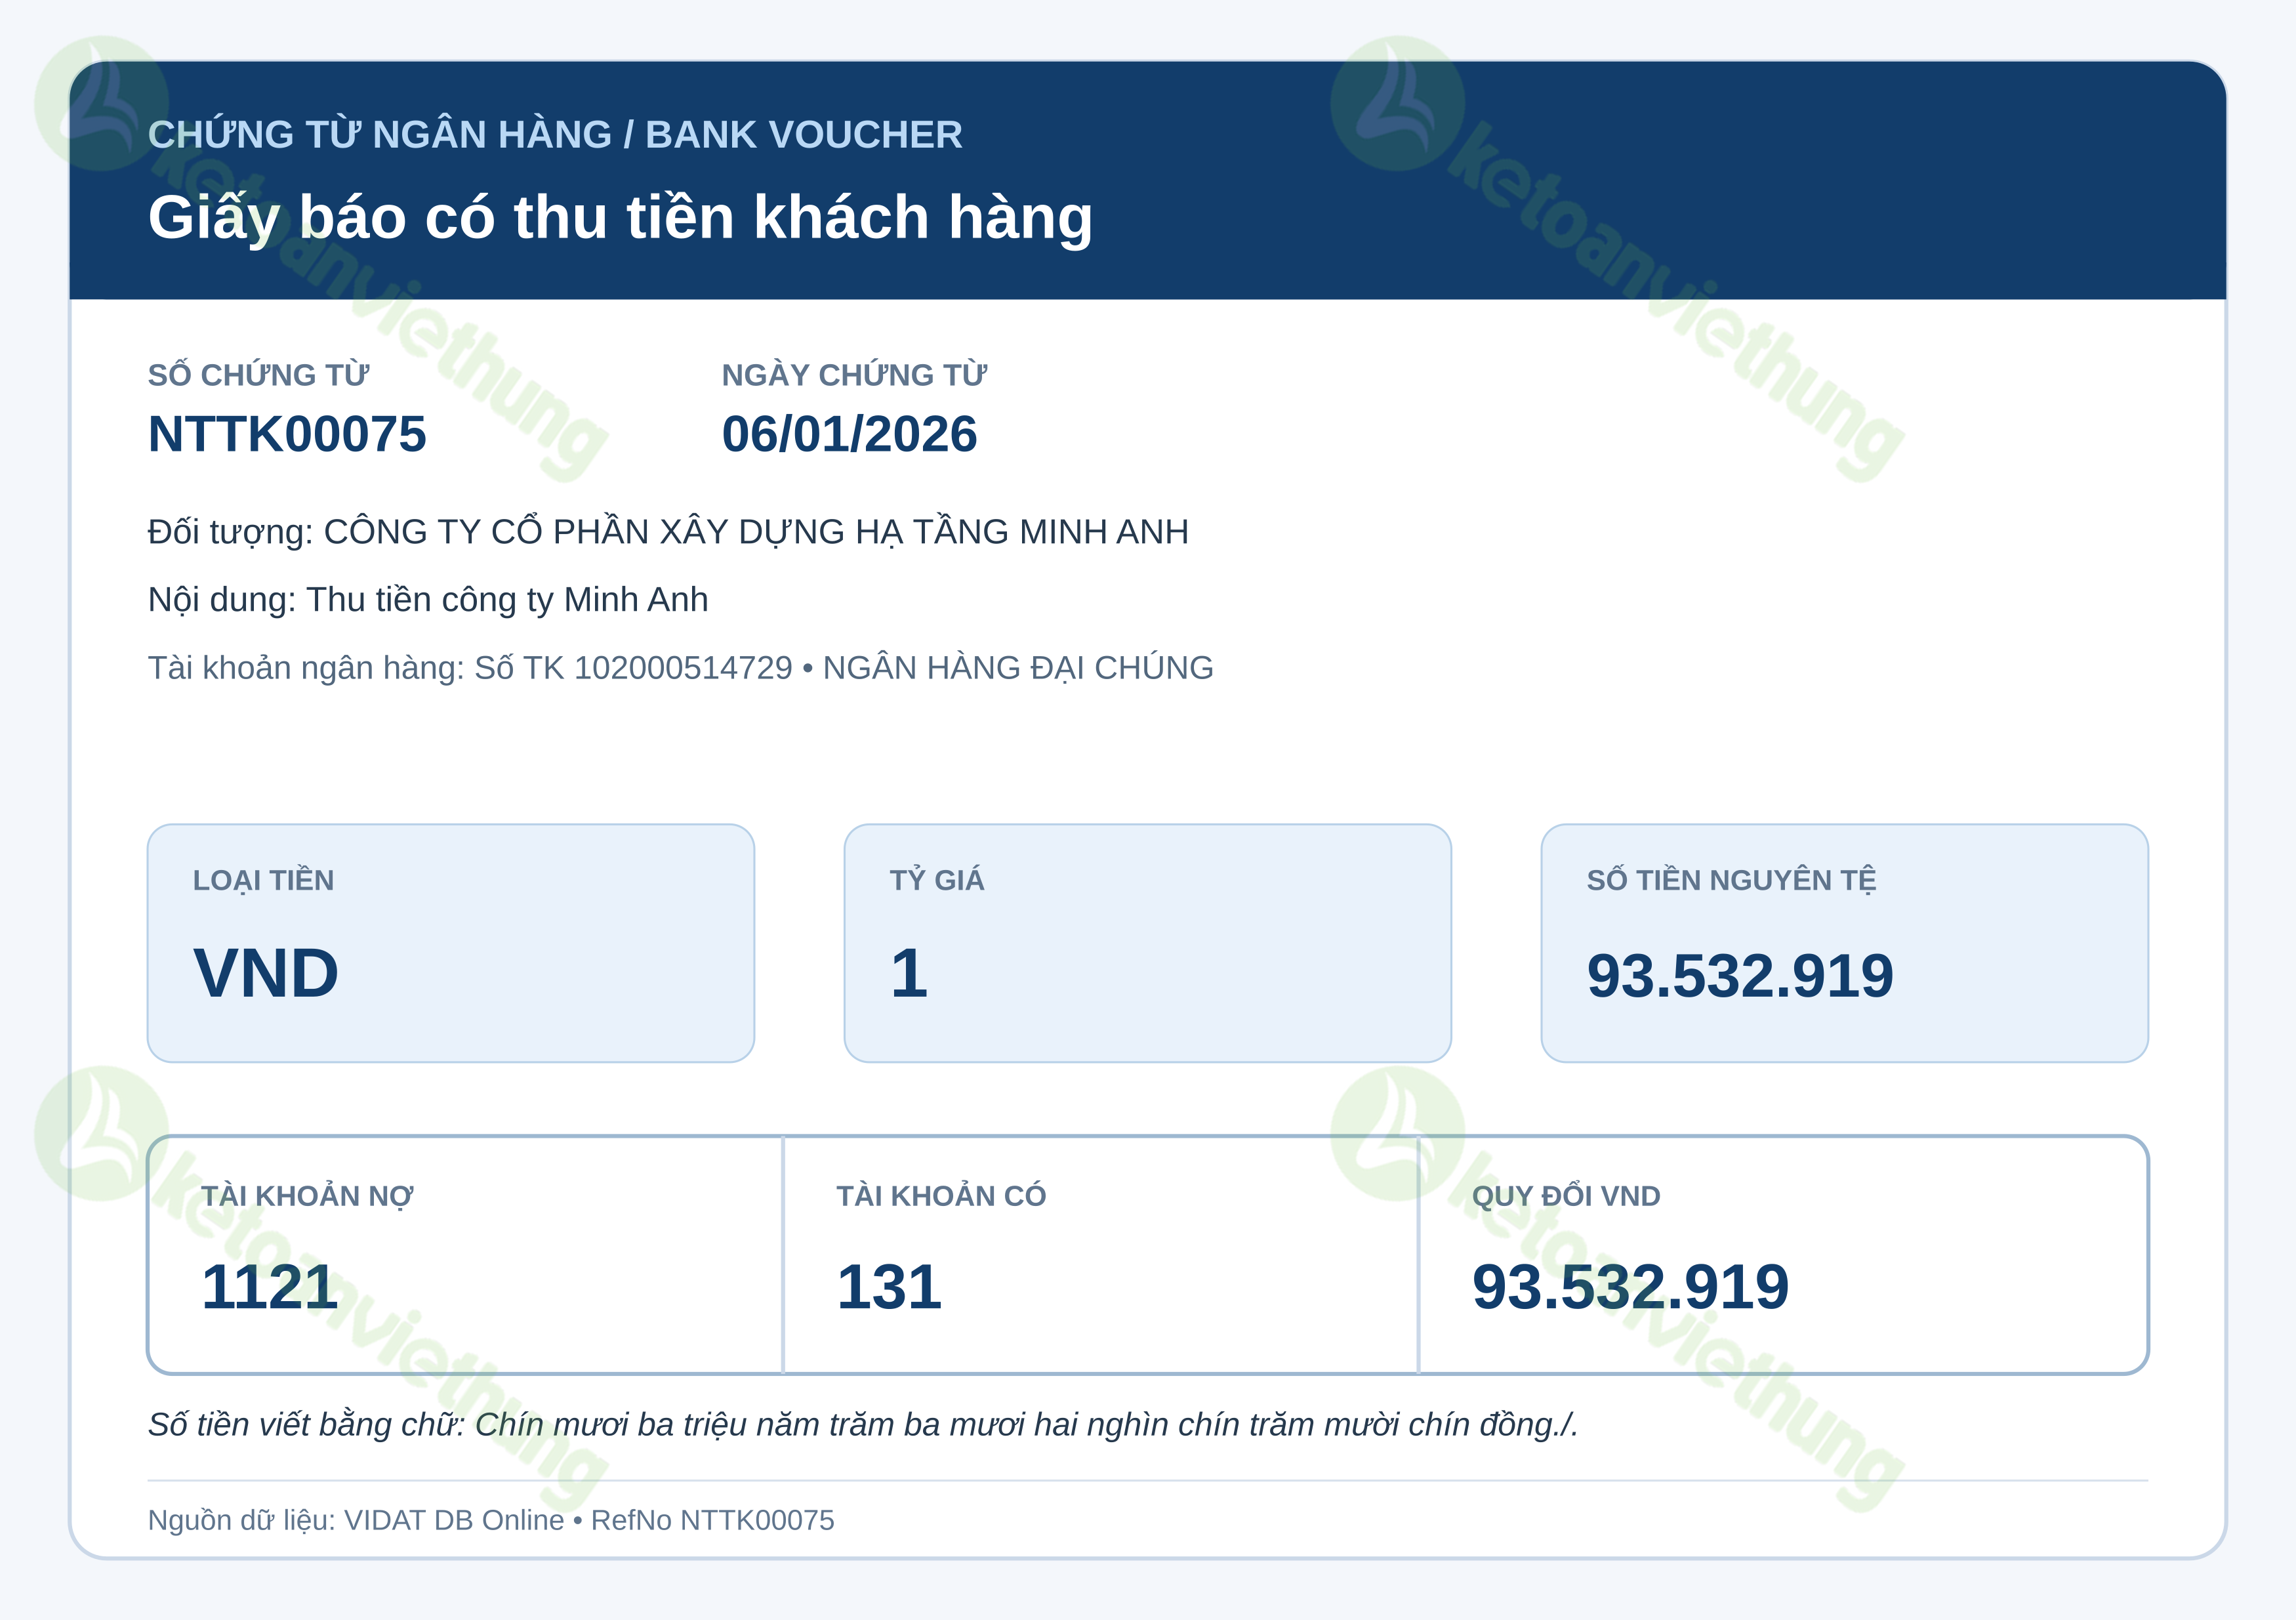This screenshot has width=2296, height=1620.
Task: Select the 'Nội dung: Thu tiền công ty Minh Anh' line
Action: point(428,600)
